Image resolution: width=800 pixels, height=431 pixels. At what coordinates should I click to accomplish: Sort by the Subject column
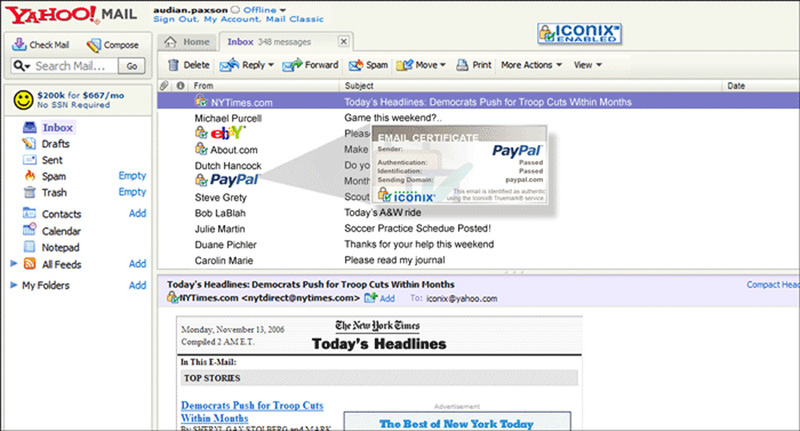pos(359,86)
